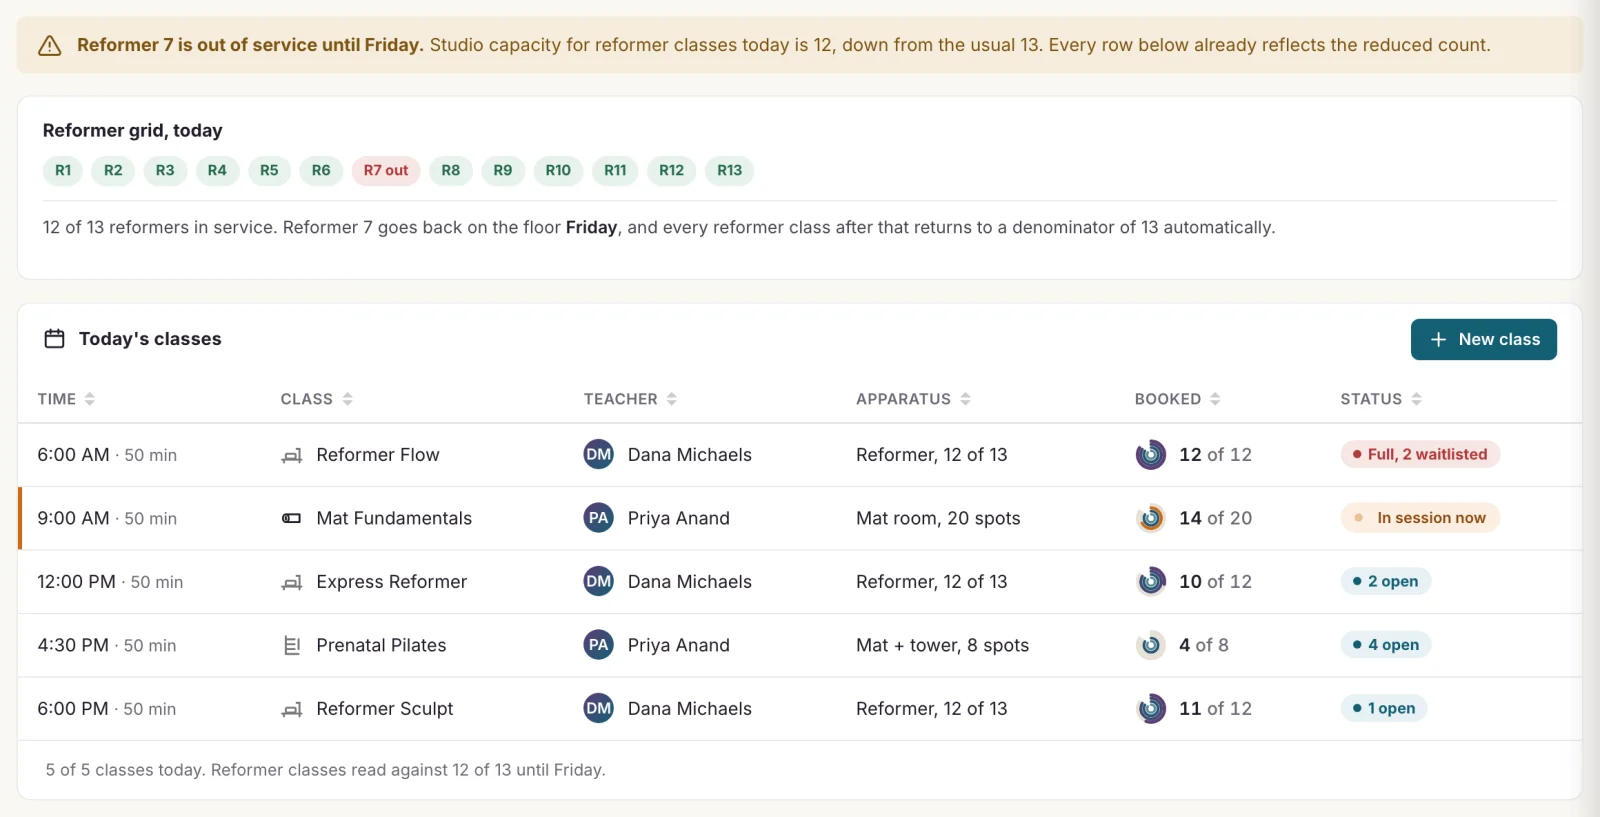Click the Full, 2 waitlisted status badge
This screenshot has height=817, width=1600.
click(1420, 454)
